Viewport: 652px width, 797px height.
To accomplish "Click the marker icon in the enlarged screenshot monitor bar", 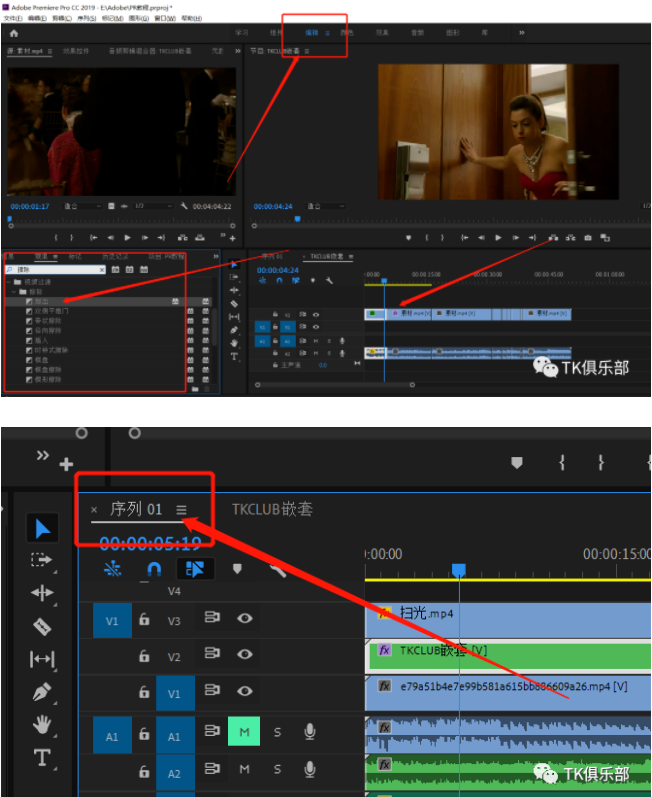I will (517, 463).
